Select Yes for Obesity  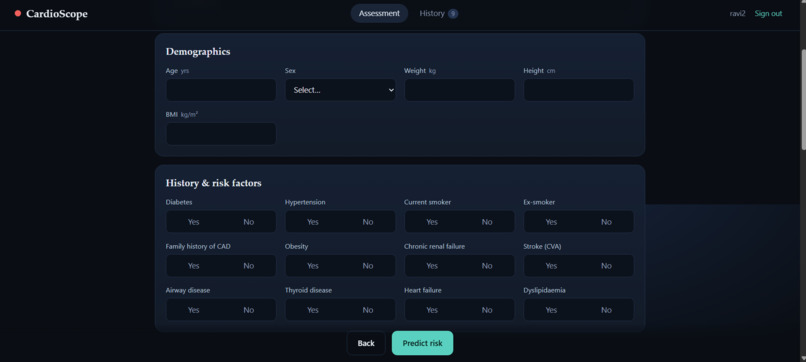tap(313, 266)
